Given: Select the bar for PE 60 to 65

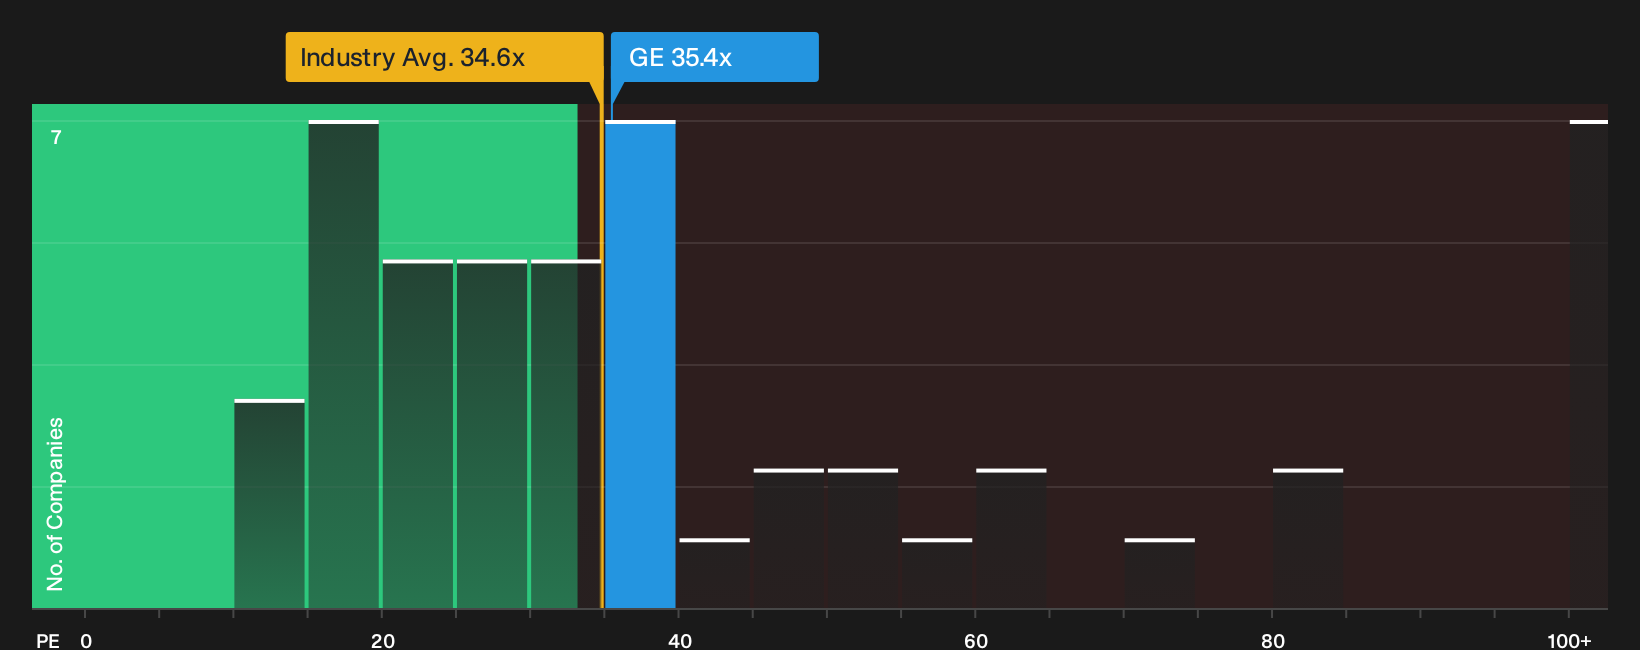Looking at the screenshot, I should (1011, 538).
